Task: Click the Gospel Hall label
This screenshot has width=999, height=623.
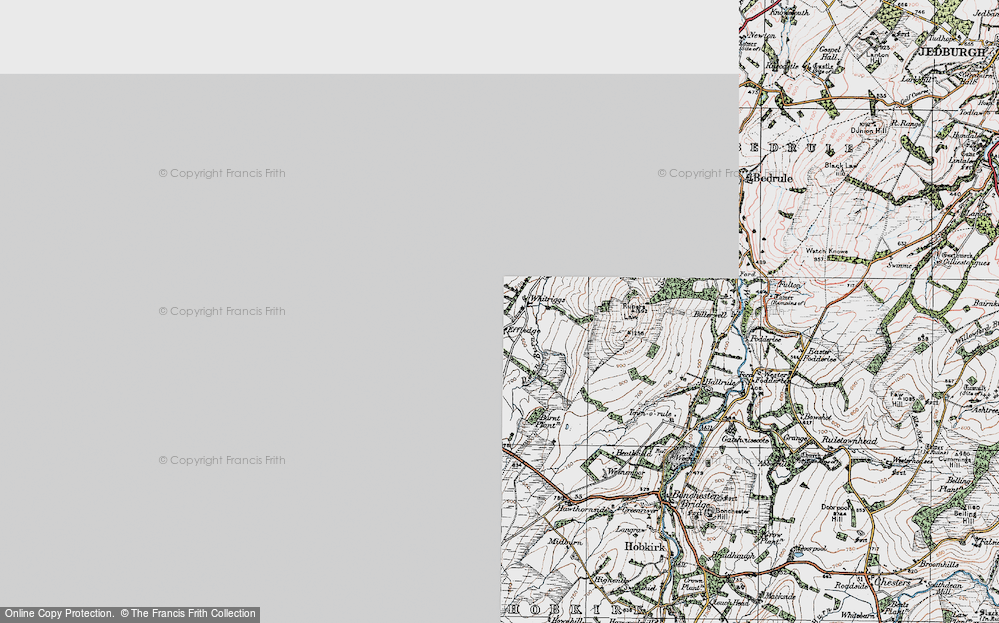Action: 830,53
